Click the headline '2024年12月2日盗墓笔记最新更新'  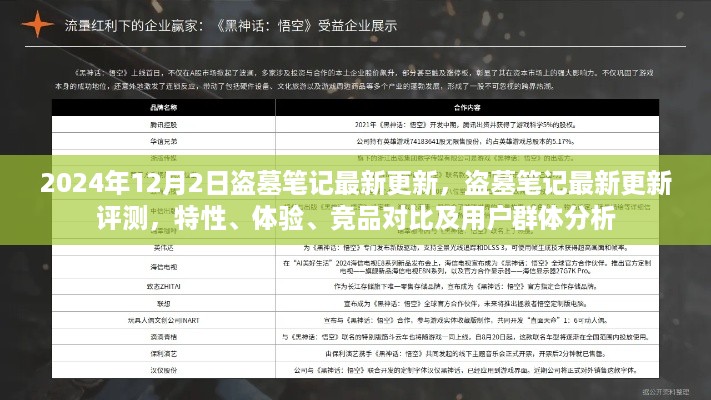tap(240, 185)
